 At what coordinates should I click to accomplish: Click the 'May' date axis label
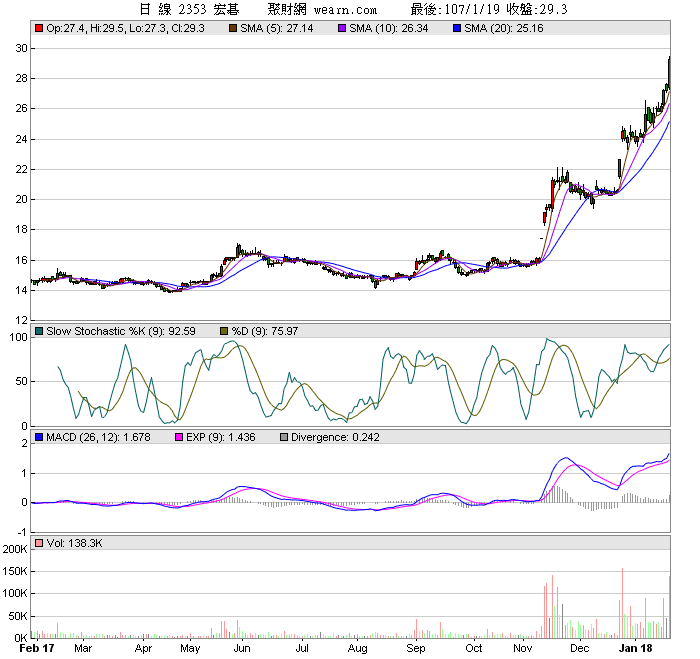pos(190,648)
